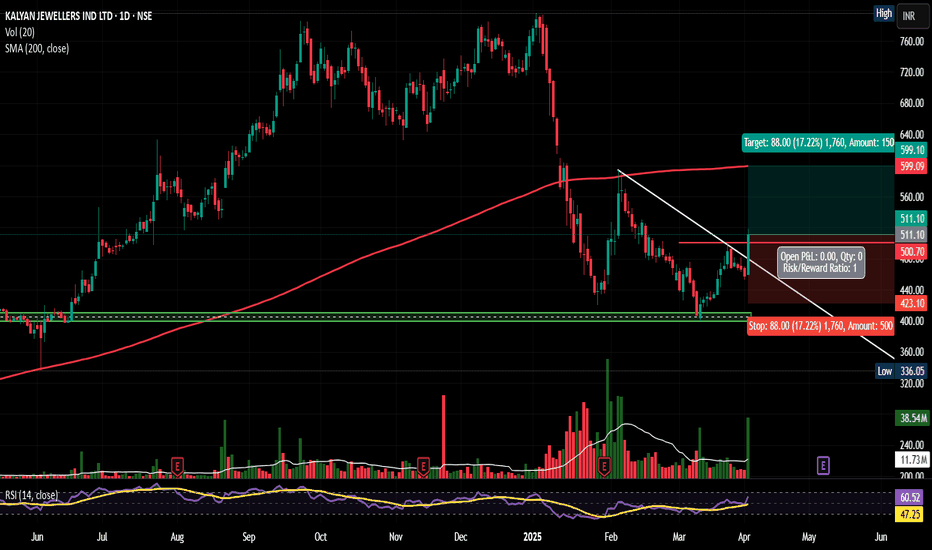Click earnings E marker near February
The image size is (932, 550).
click(x=604, y=466)
